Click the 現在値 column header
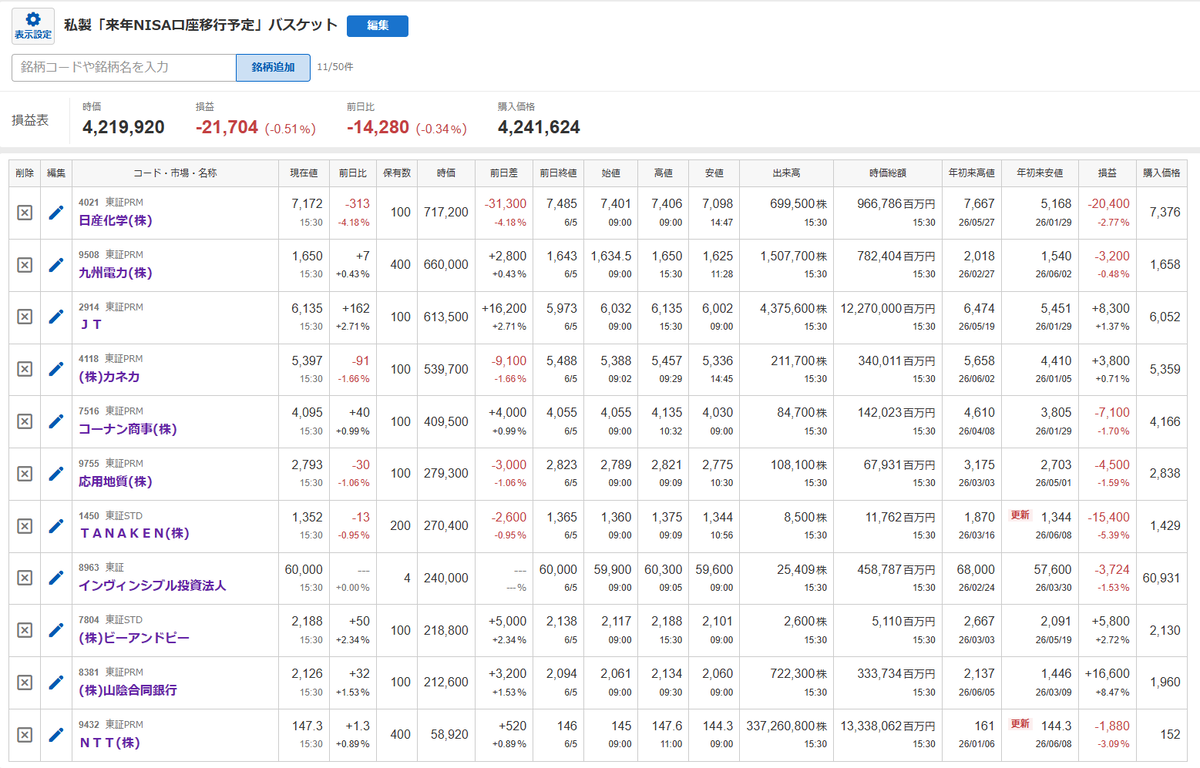 [x=303, y=173]
